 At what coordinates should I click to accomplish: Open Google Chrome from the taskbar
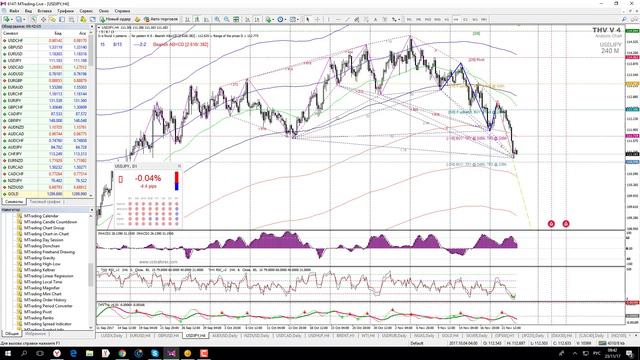(x=122, y=353)
